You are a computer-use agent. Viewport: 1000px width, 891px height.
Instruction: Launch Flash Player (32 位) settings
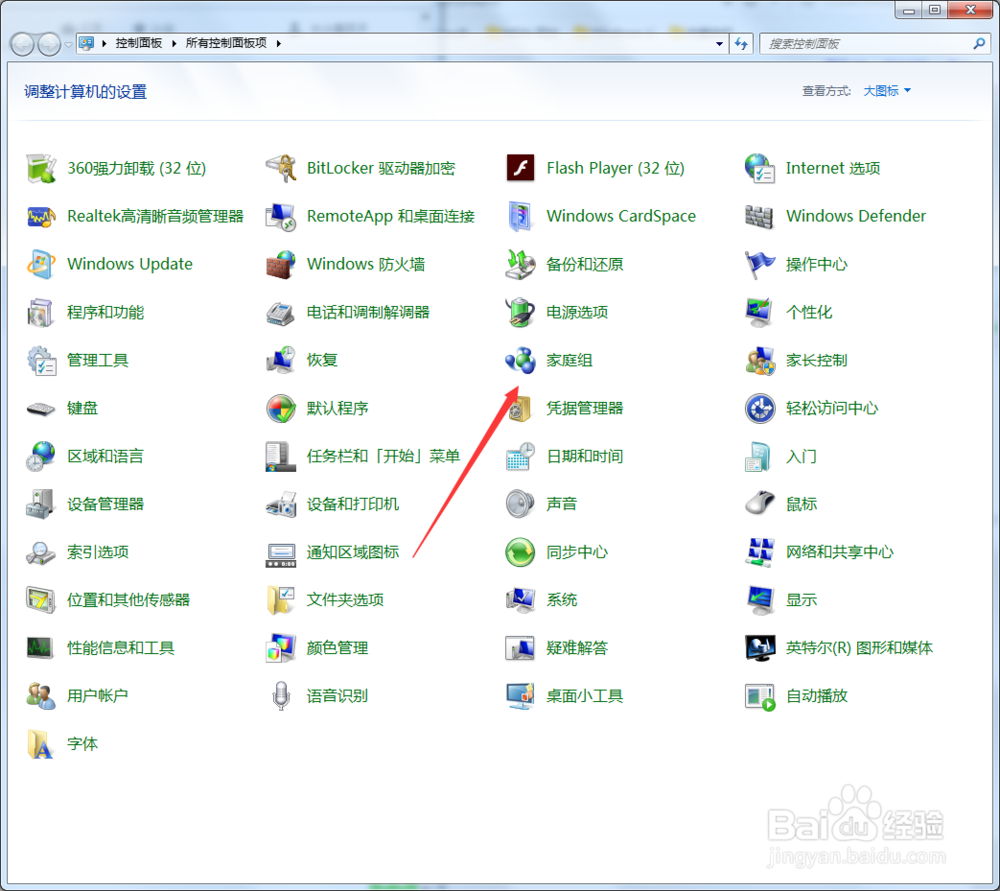[x=614, y=168]
